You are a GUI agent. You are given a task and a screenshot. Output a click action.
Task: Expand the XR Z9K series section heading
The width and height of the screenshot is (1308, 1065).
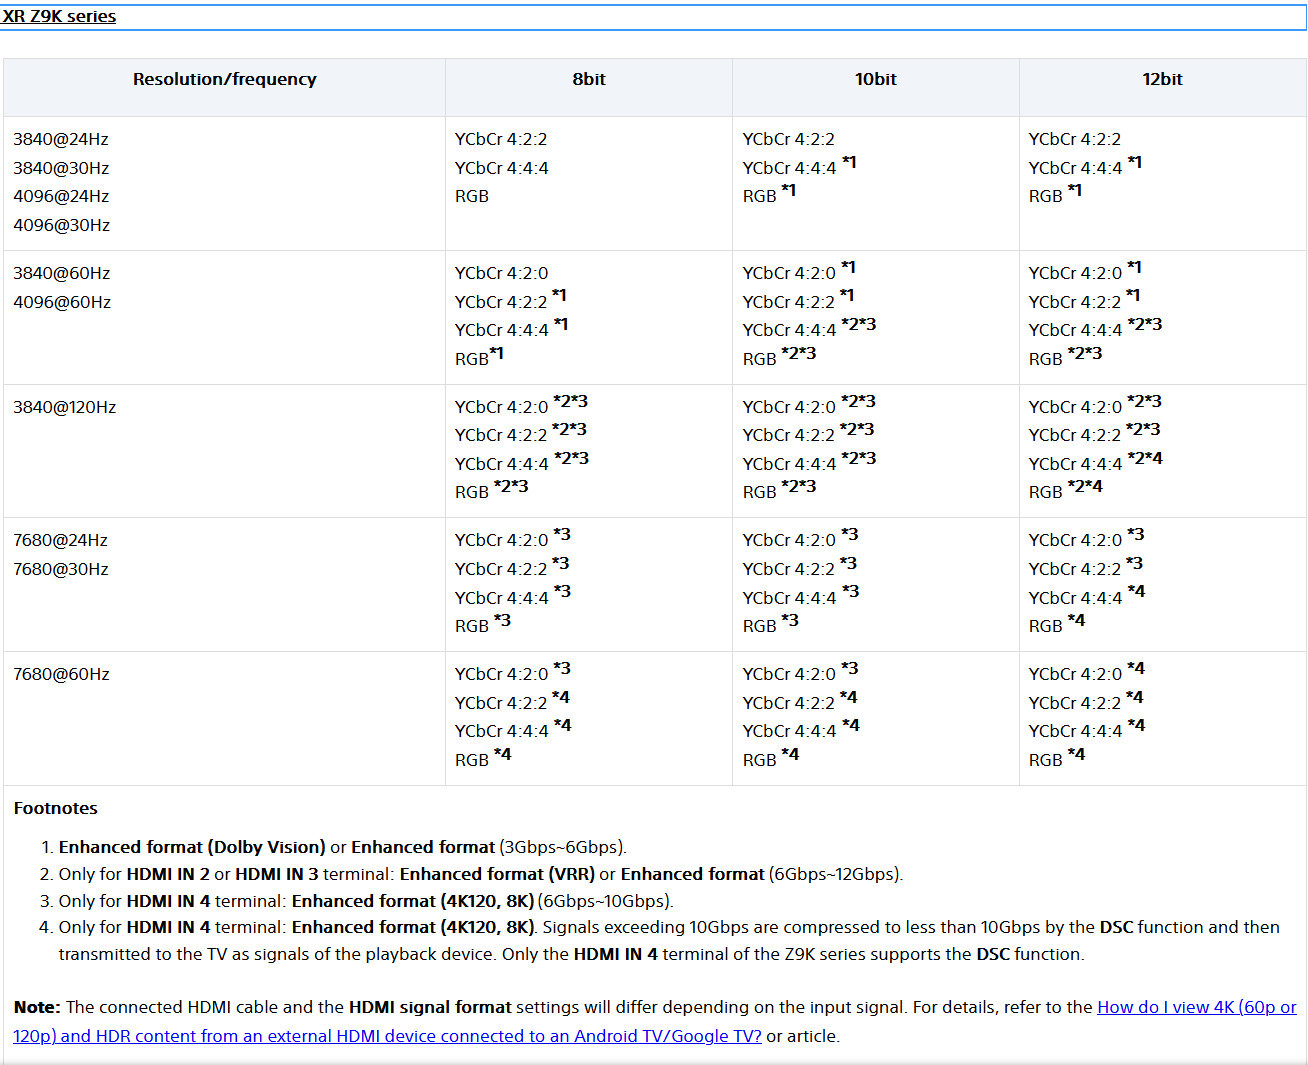(60, 17)
